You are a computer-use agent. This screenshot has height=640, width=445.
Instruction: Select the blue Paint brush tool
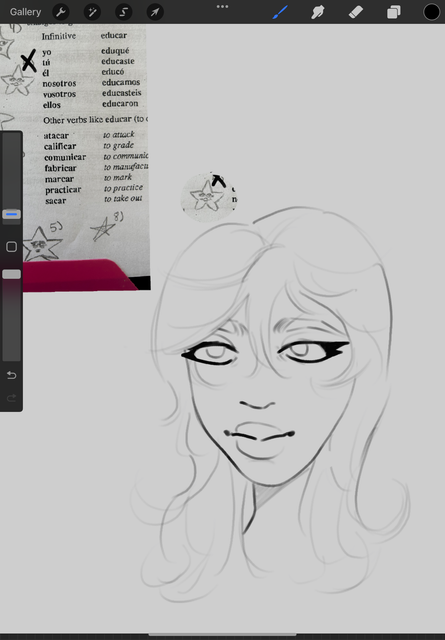coord(280,12)
